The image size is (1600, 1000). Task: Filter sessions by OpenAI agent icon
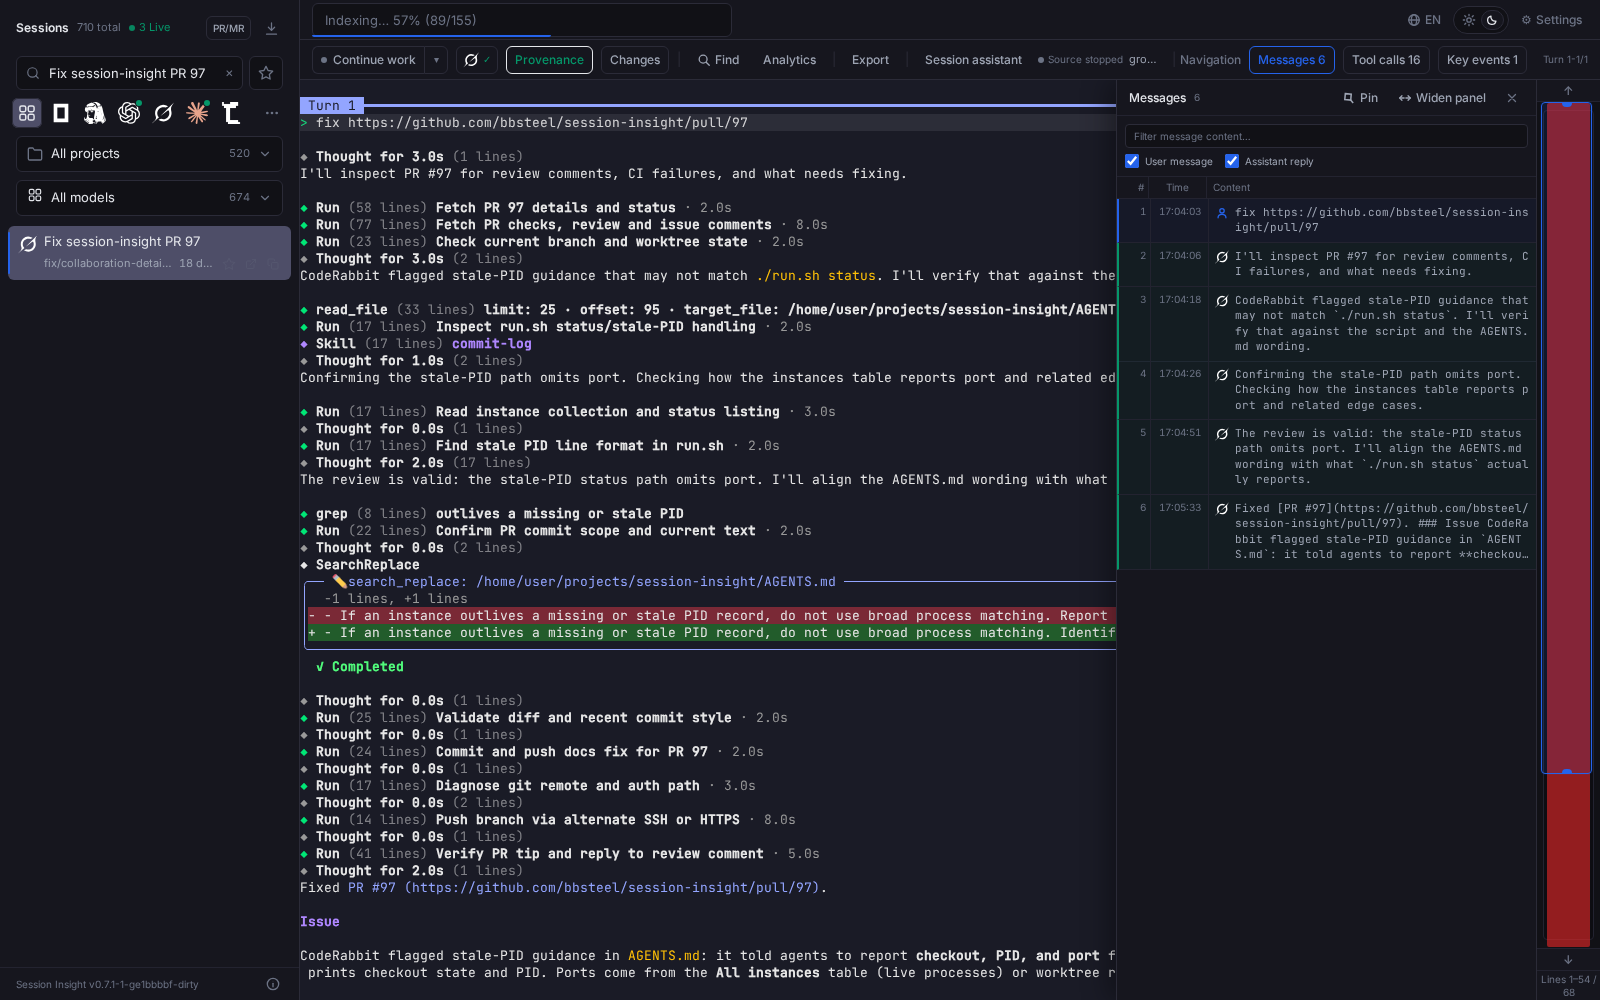point(129,113)
